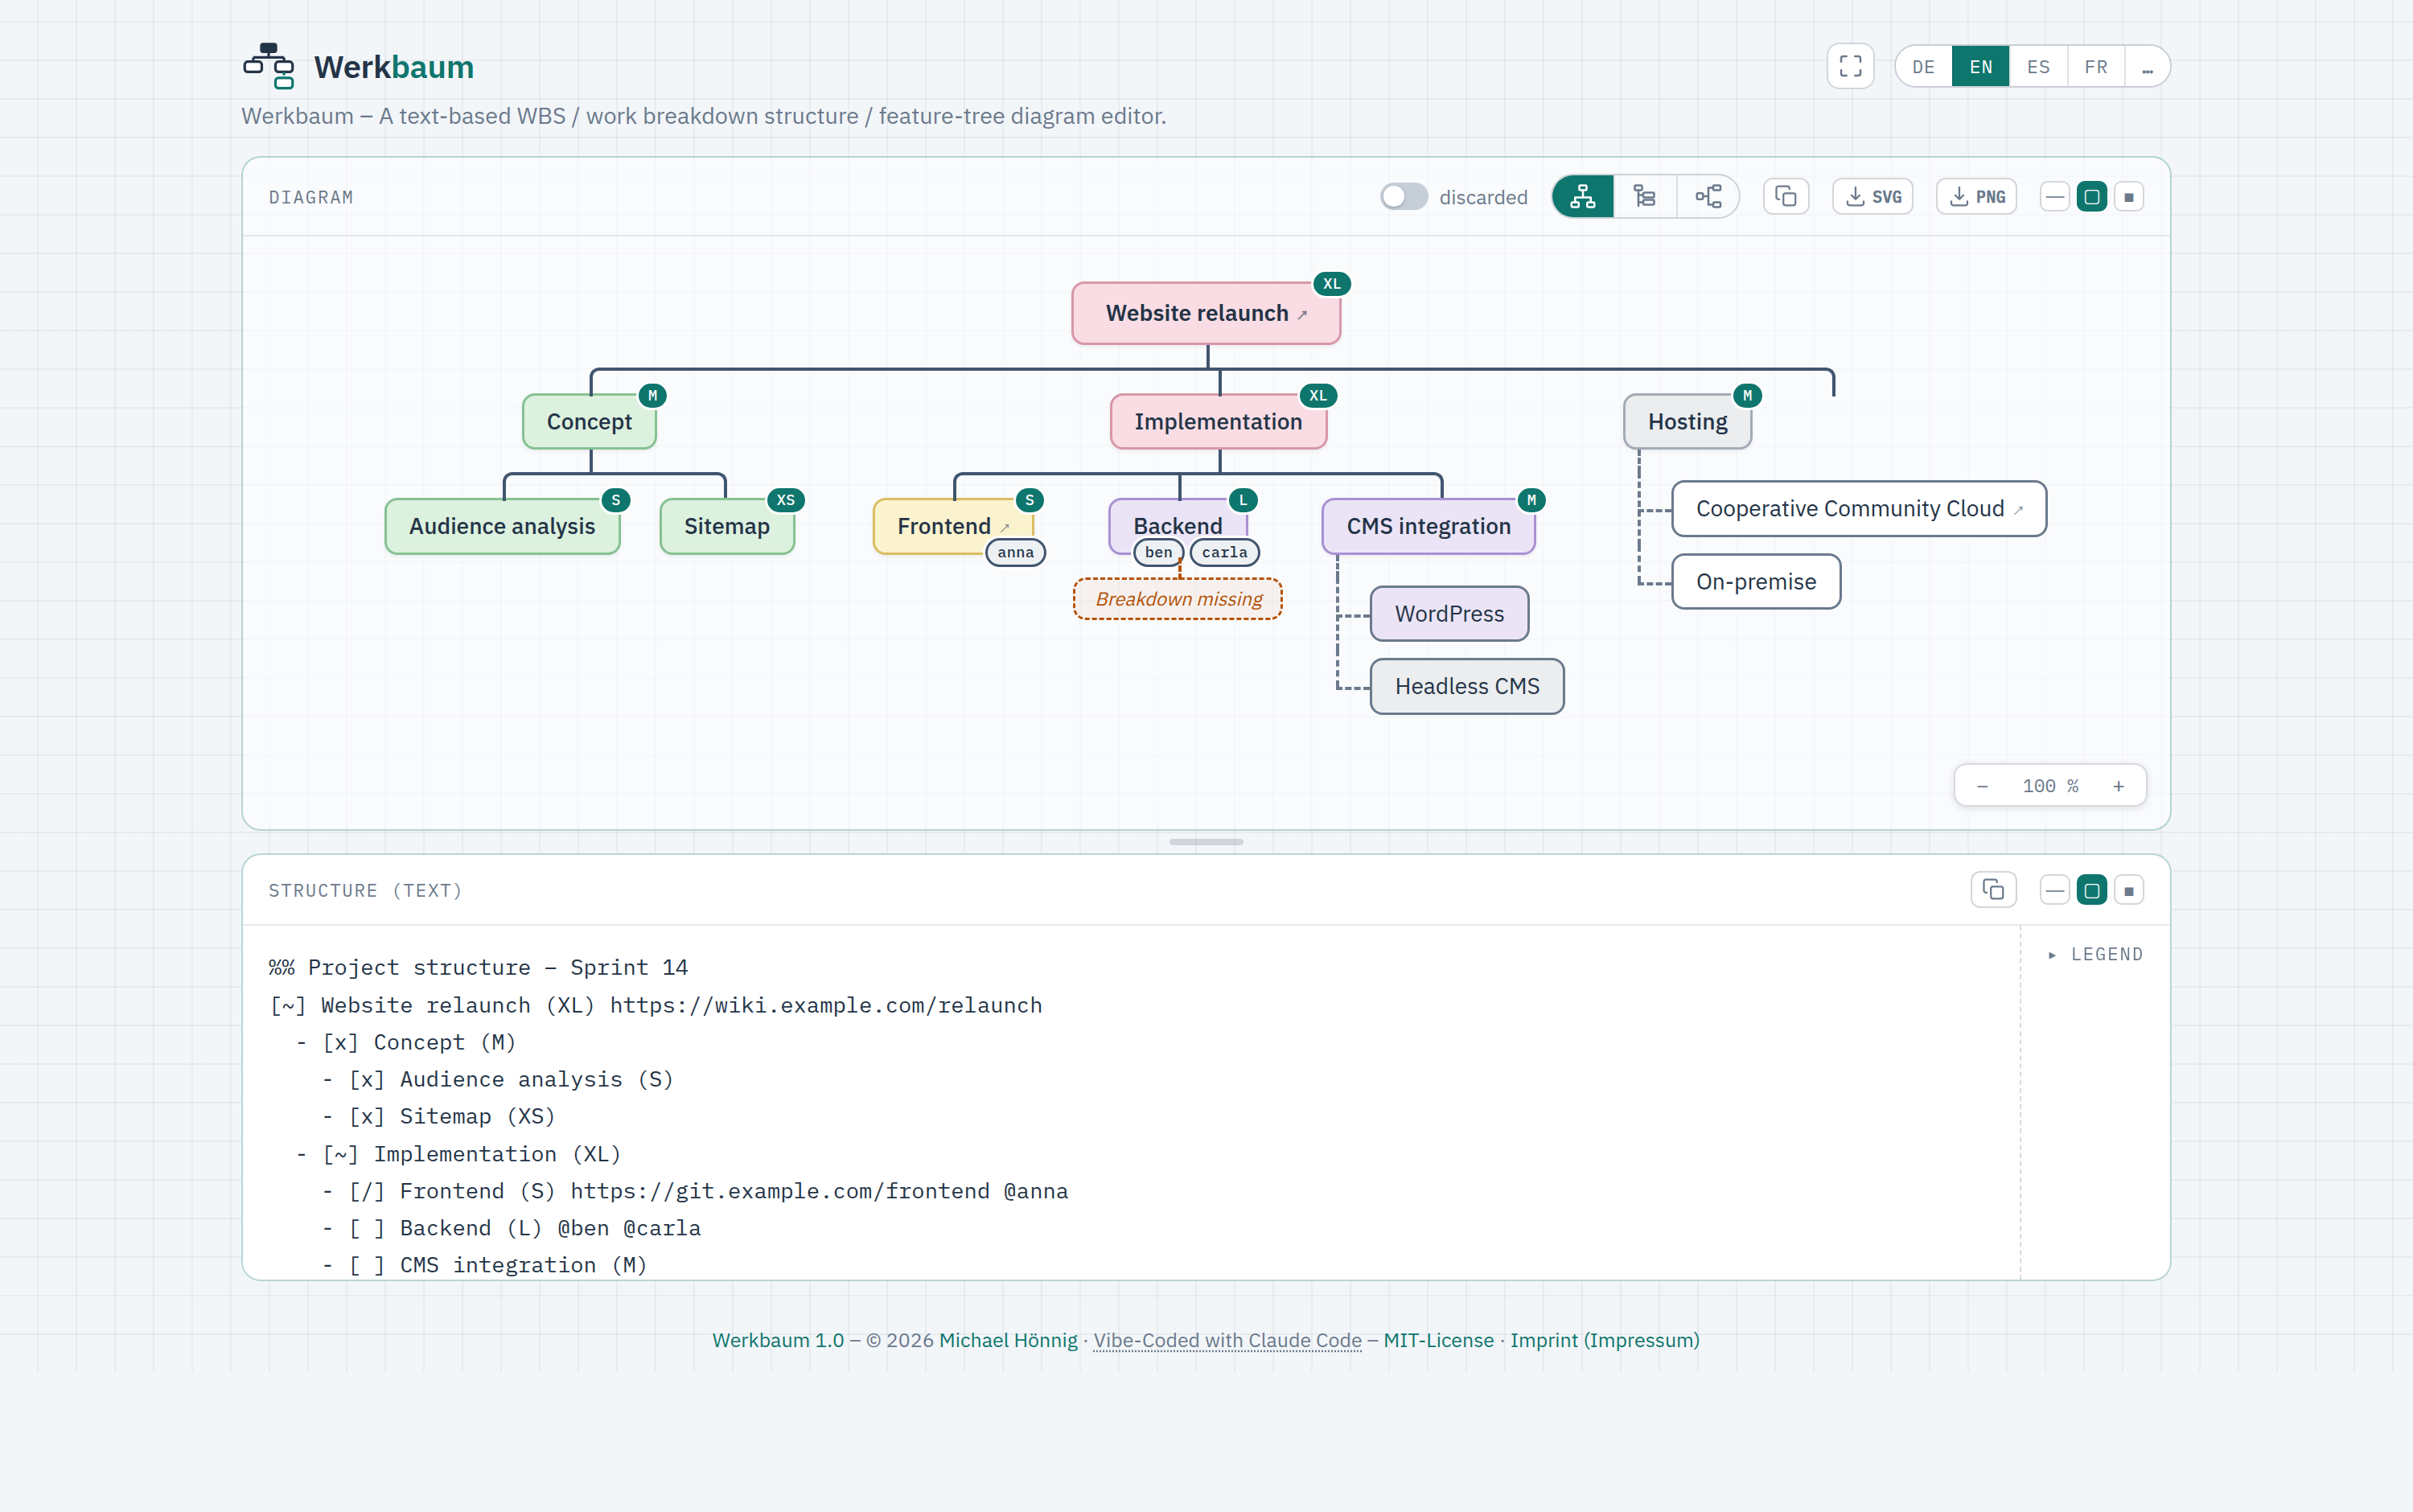The height and width of the screenshot is (1512, 2413).
Task: Maximize the Structure text panel
Action: coord(2129,890)
